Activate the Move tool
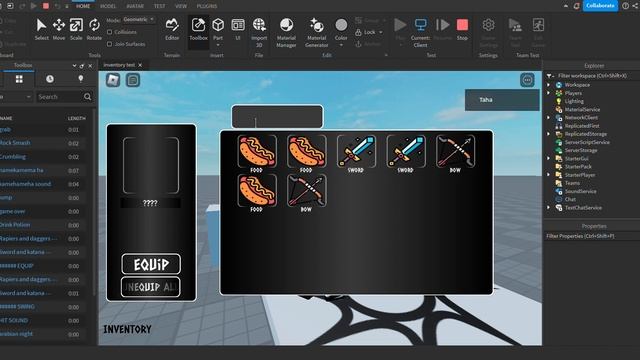Screen dimensions: 640x360 tap(59, 29)
